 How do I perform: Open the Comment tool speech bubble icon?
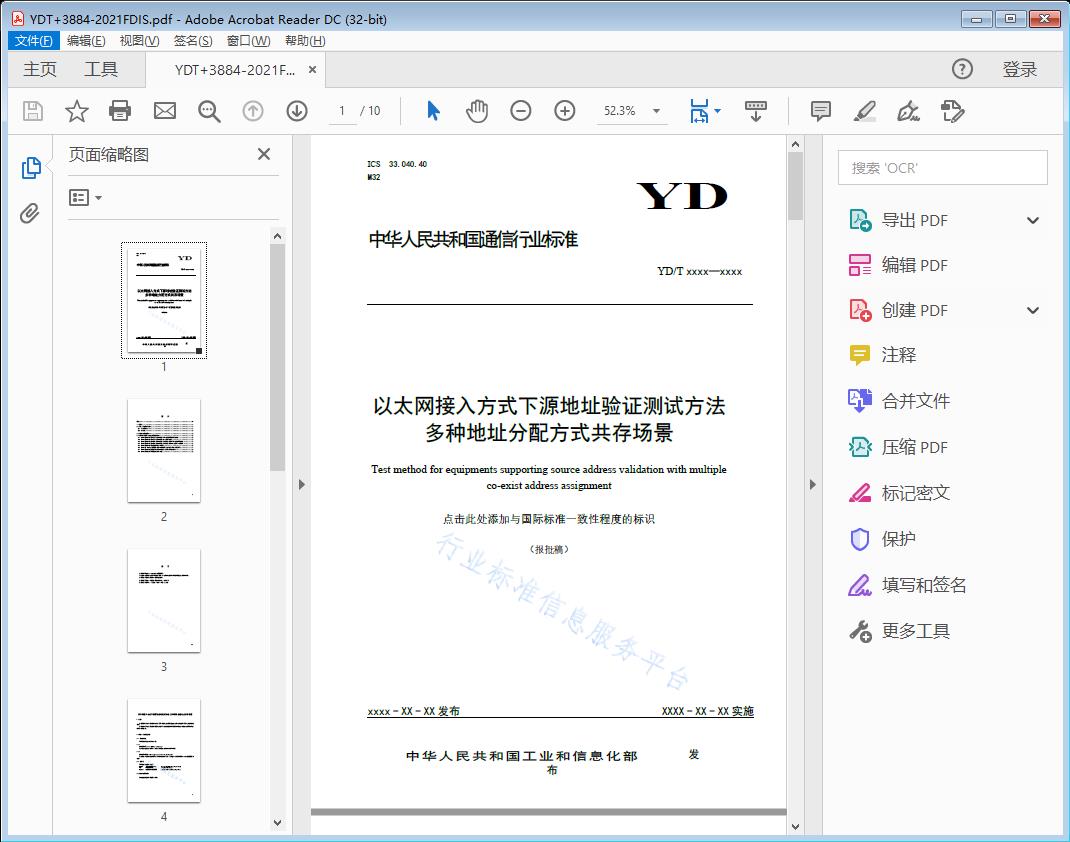(820, 111)
